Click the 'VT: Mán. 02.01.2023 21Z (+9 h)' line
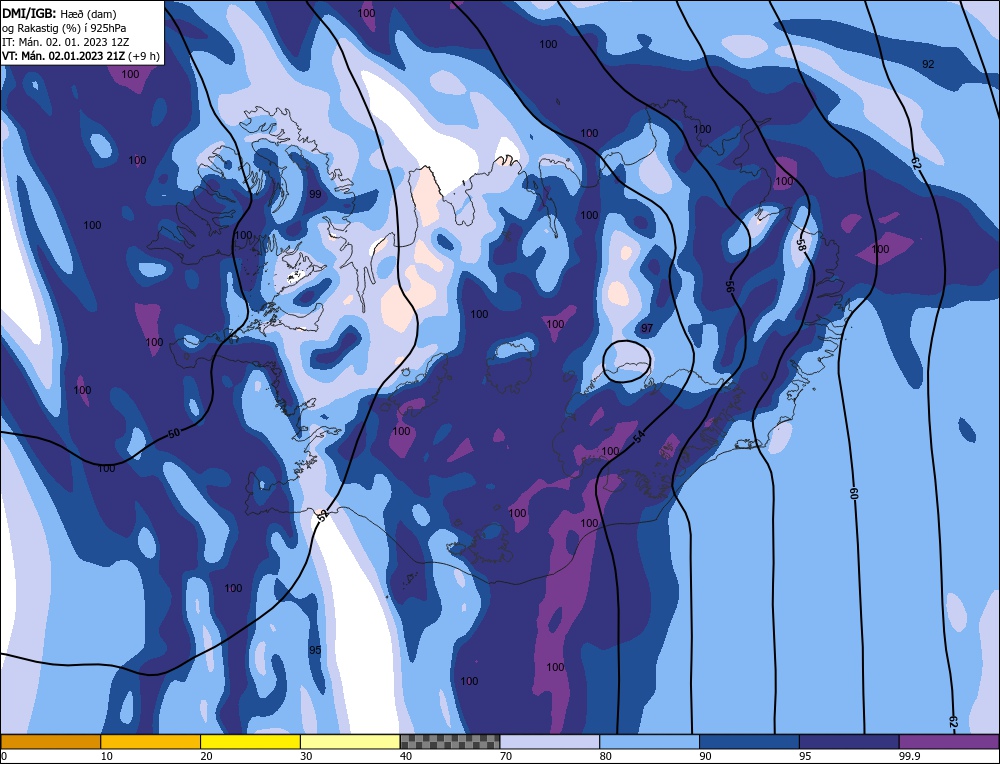1000x764 pixels. point(81,56)
